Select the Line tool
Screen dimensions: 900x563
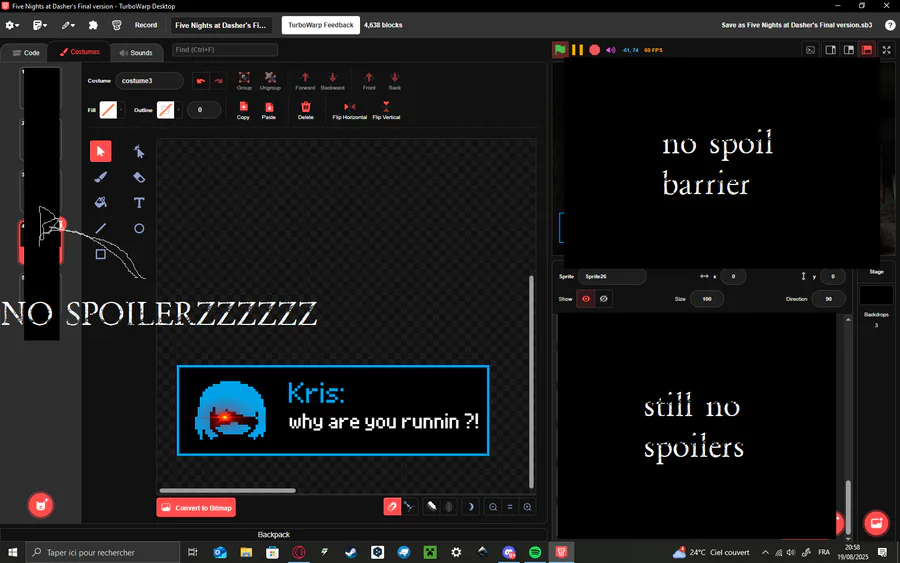(x=100, y=228)
